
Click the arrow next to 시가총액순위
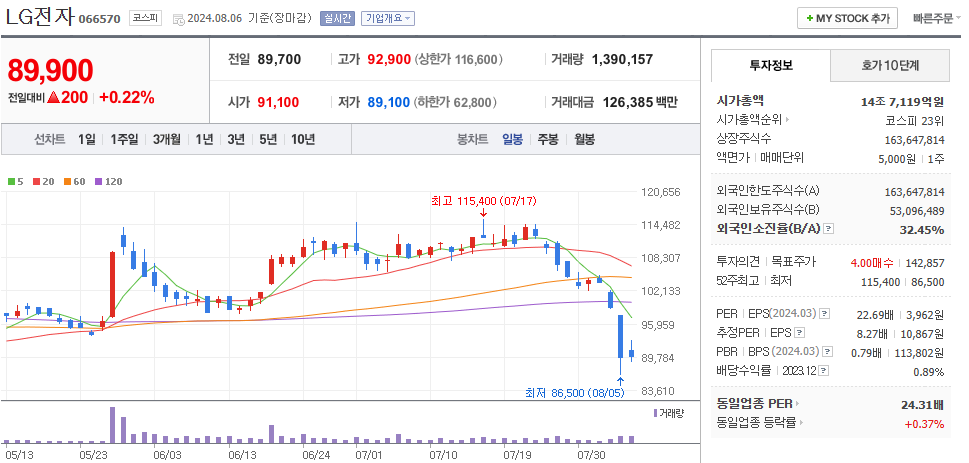(787, 119)
